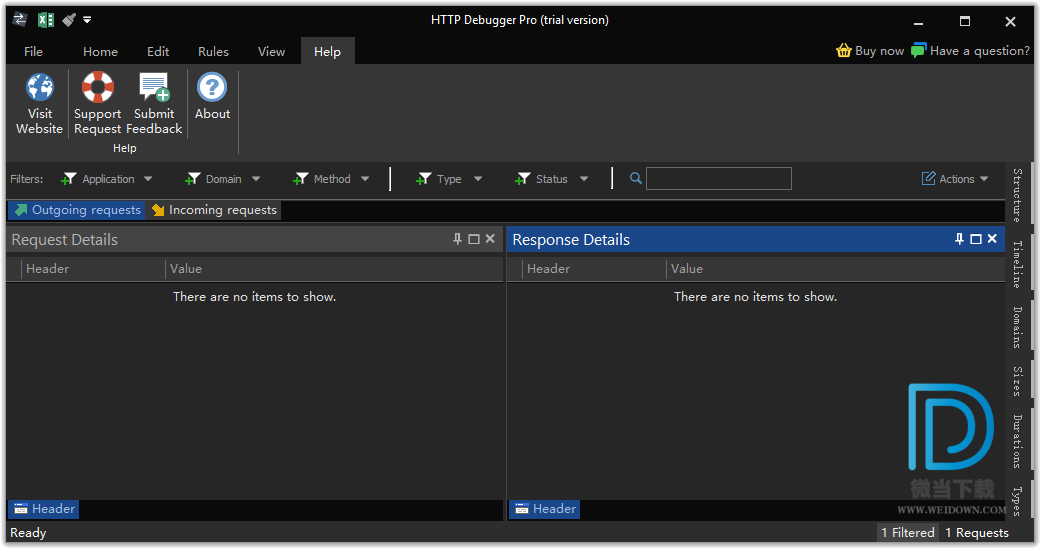Screen dimensions: 1040x548
Task: Sort by Value column in Request Details
Action: tap(334, 269)
